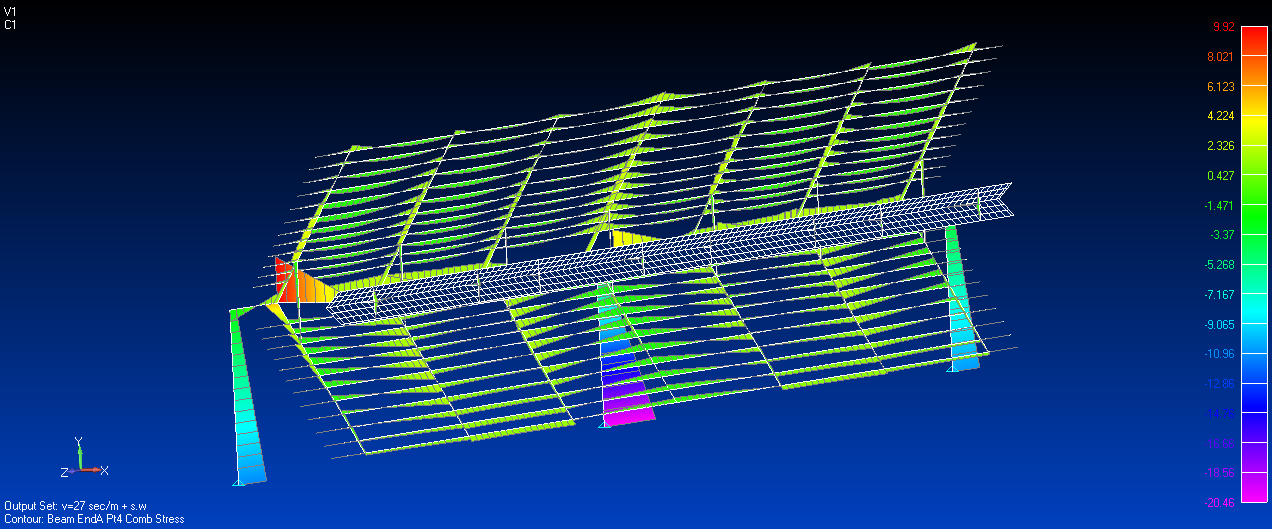
Task: Pick the red top legend color band
Action: click(1252, 41)
